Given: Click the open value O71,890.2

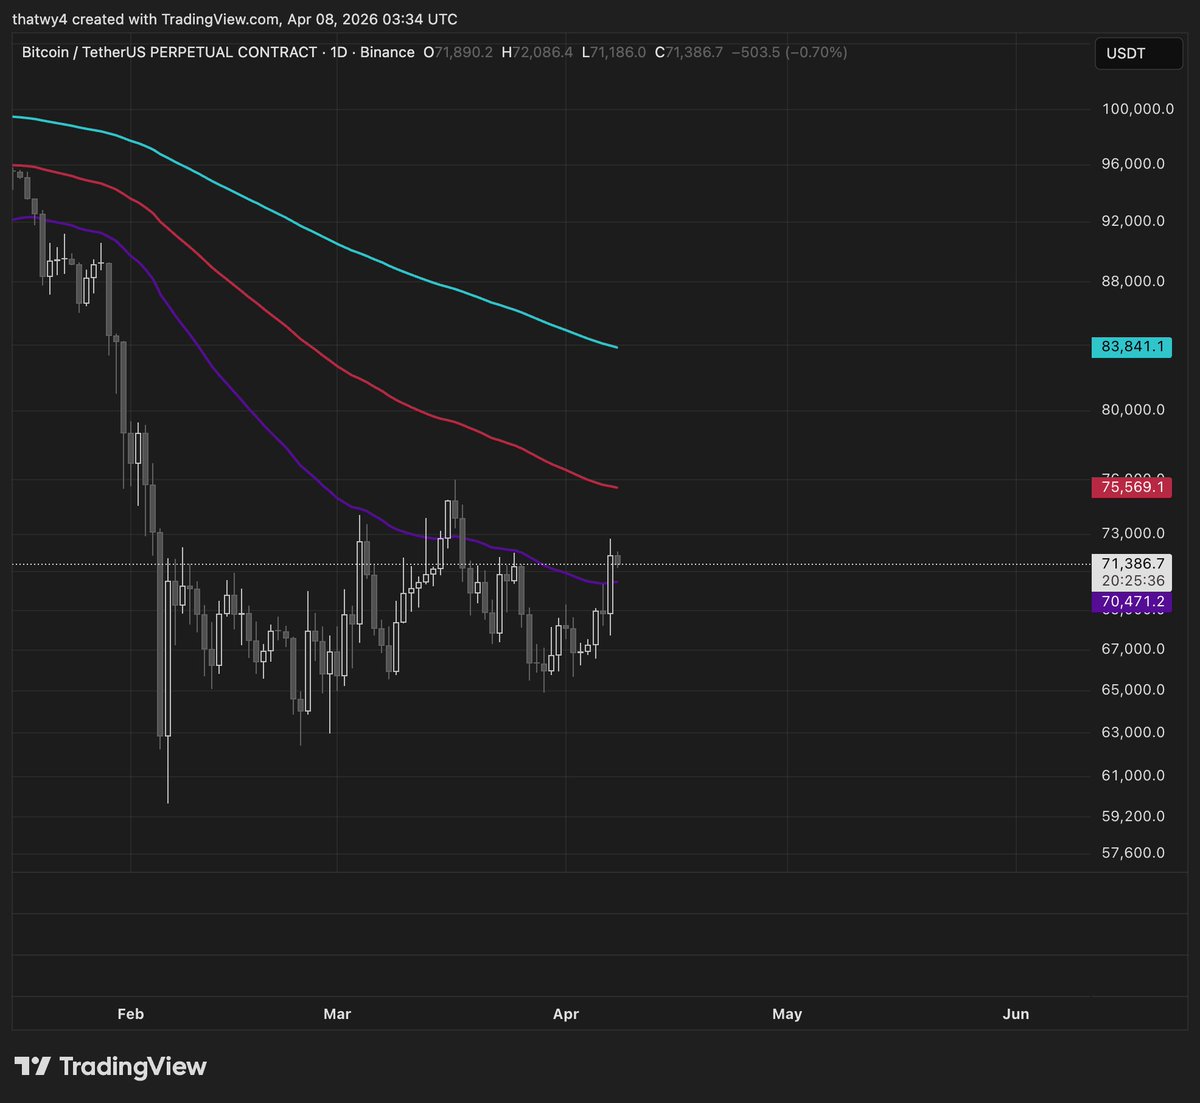Looking at the screenshot, I should click(458, 52).
